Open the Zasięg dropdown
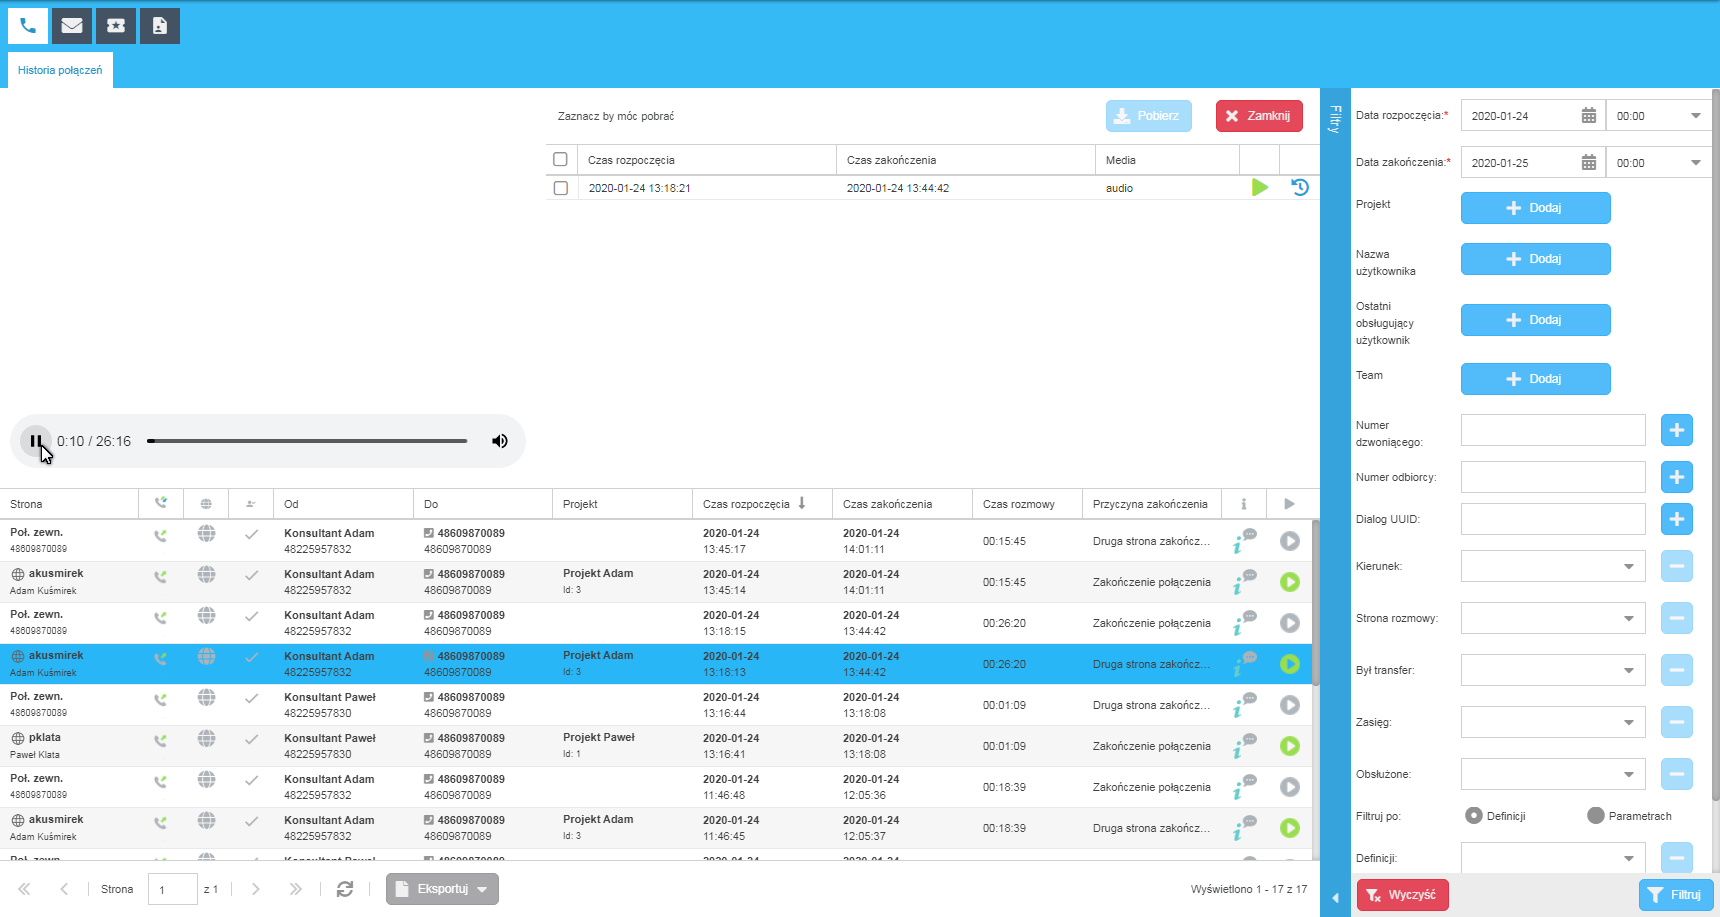 tap(1553, 722)
